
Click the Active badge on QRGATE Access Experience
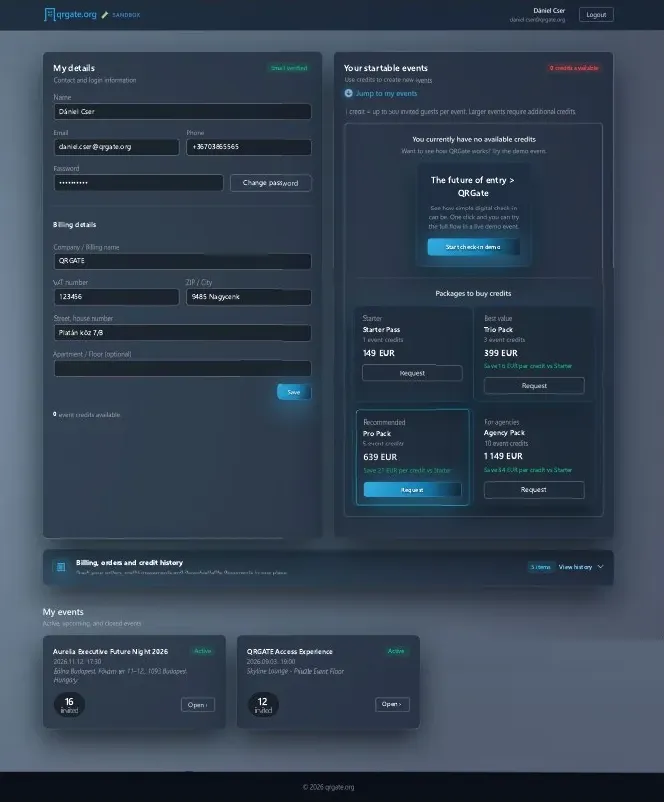[x=396, y=651]
